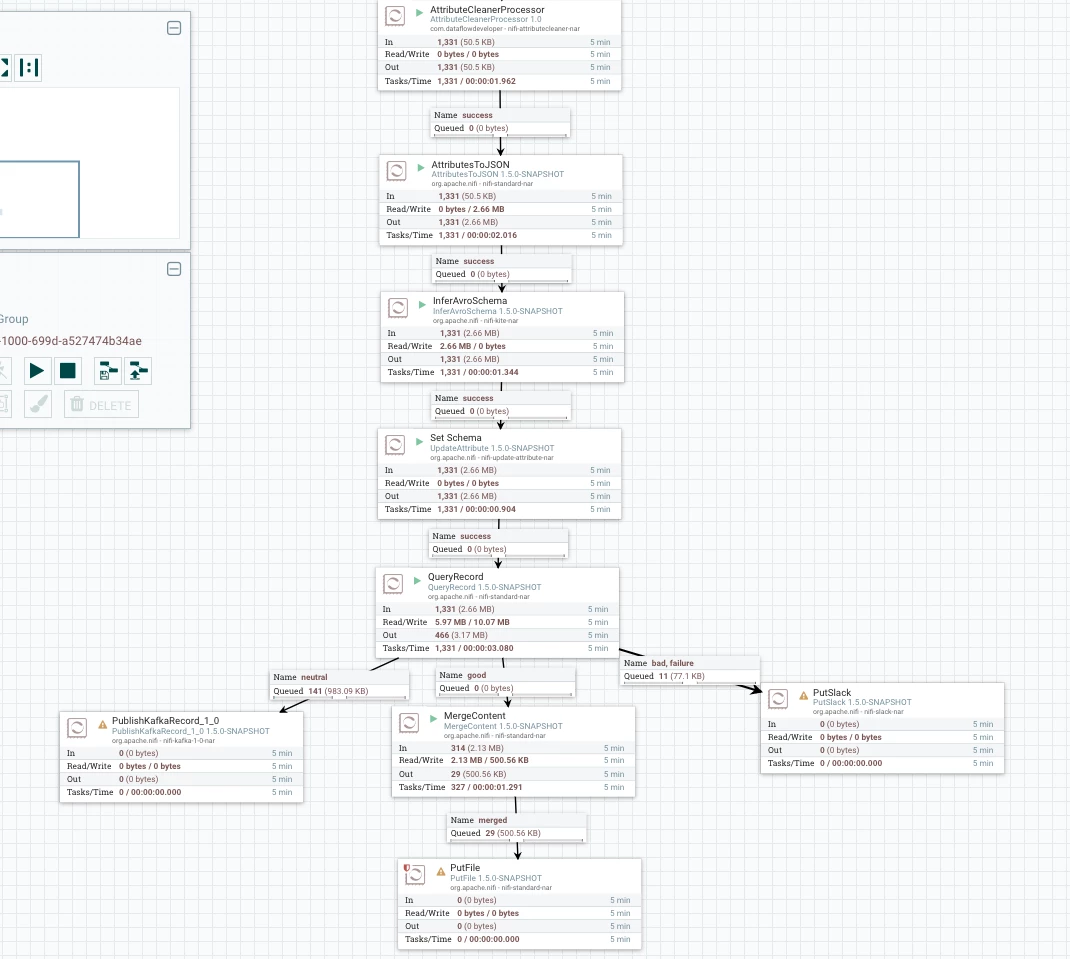Screen dimensions: 1070x959
Task: Click the AttributesToJSON processor icon
Action: point(396,171)
